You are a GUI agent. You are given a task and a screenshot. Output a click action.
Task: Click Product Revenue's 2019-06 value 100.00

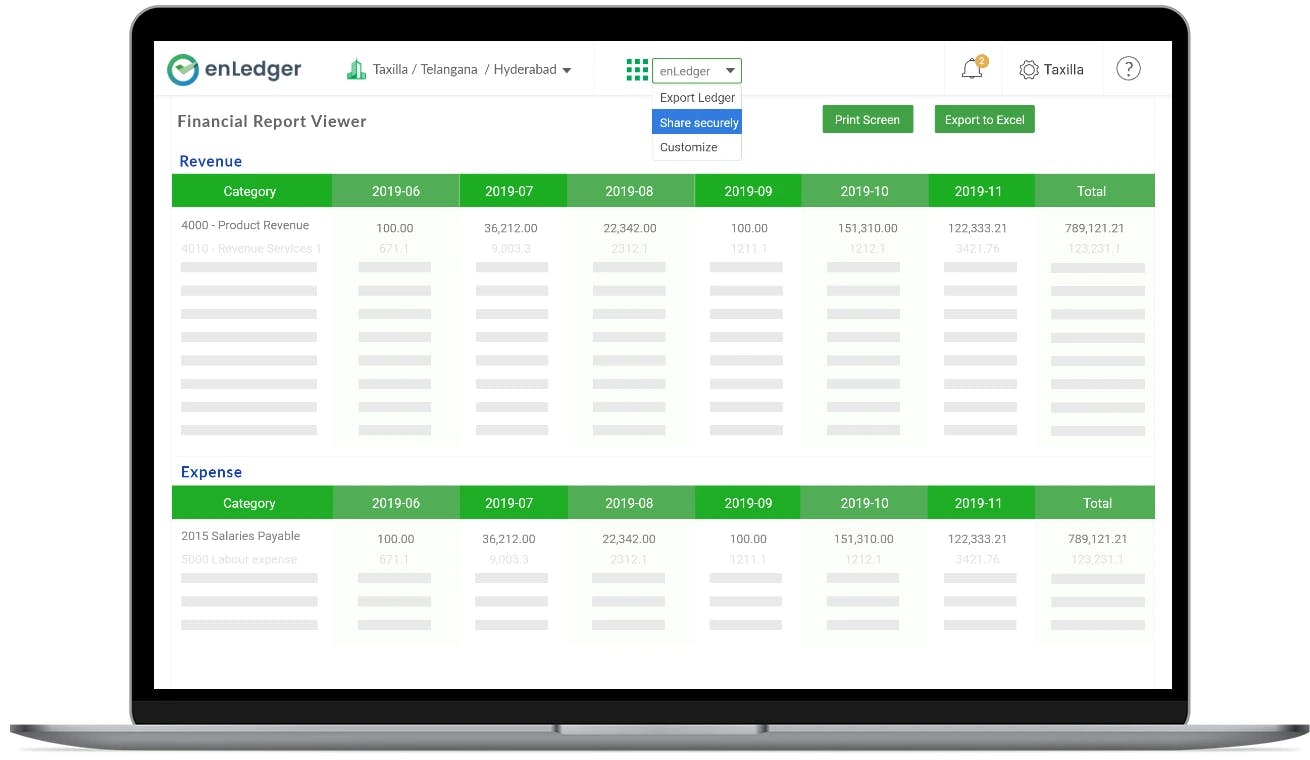(x=395, y=228)
